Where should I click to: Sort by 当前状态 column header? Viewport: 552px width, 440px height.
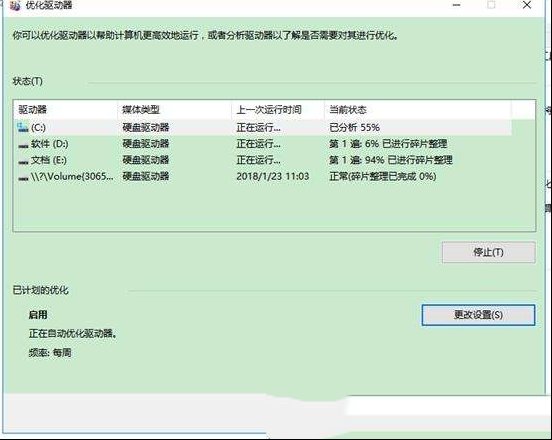tap(418, 110)
